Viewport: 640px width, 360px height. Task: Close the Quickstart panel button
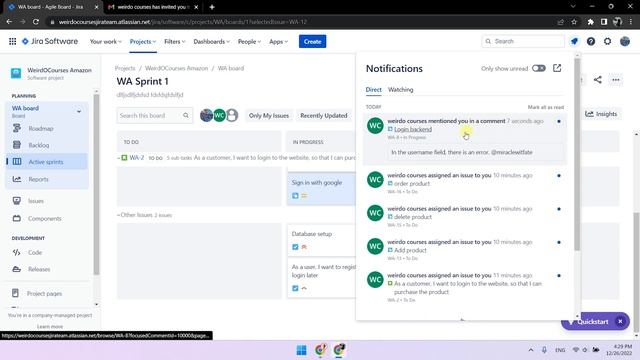(620, 322)
